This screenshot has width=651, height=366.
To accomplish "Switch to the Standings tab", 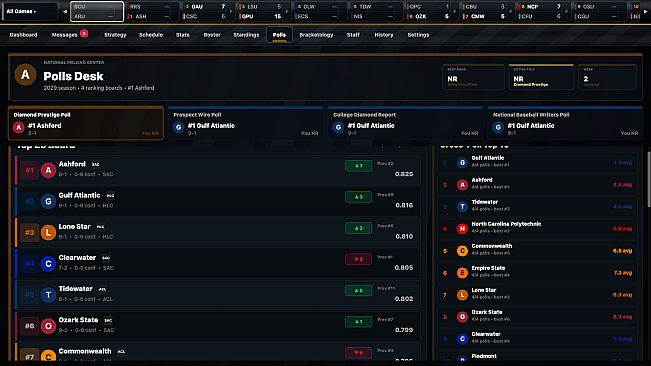I will (x=246, y=35).
